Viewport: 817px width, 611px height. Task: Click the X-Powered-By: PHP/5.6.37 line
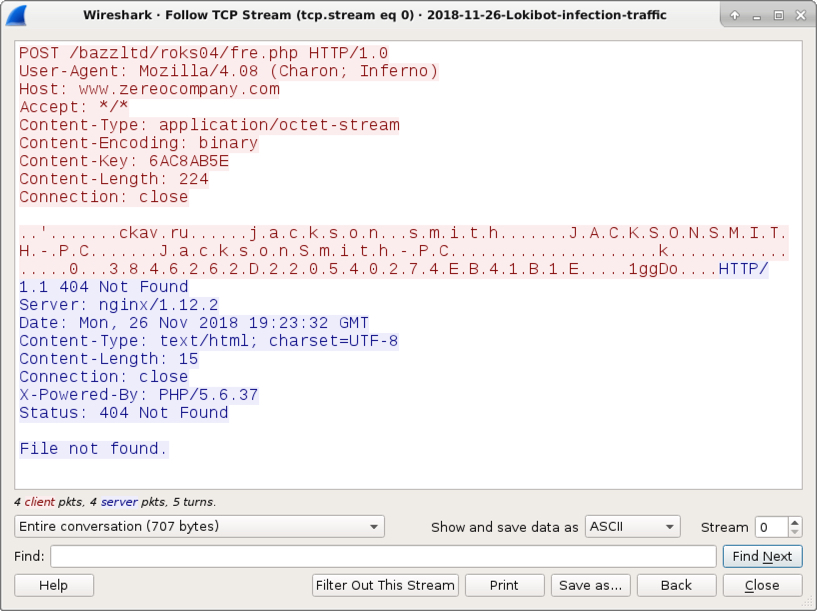point(139,394)
